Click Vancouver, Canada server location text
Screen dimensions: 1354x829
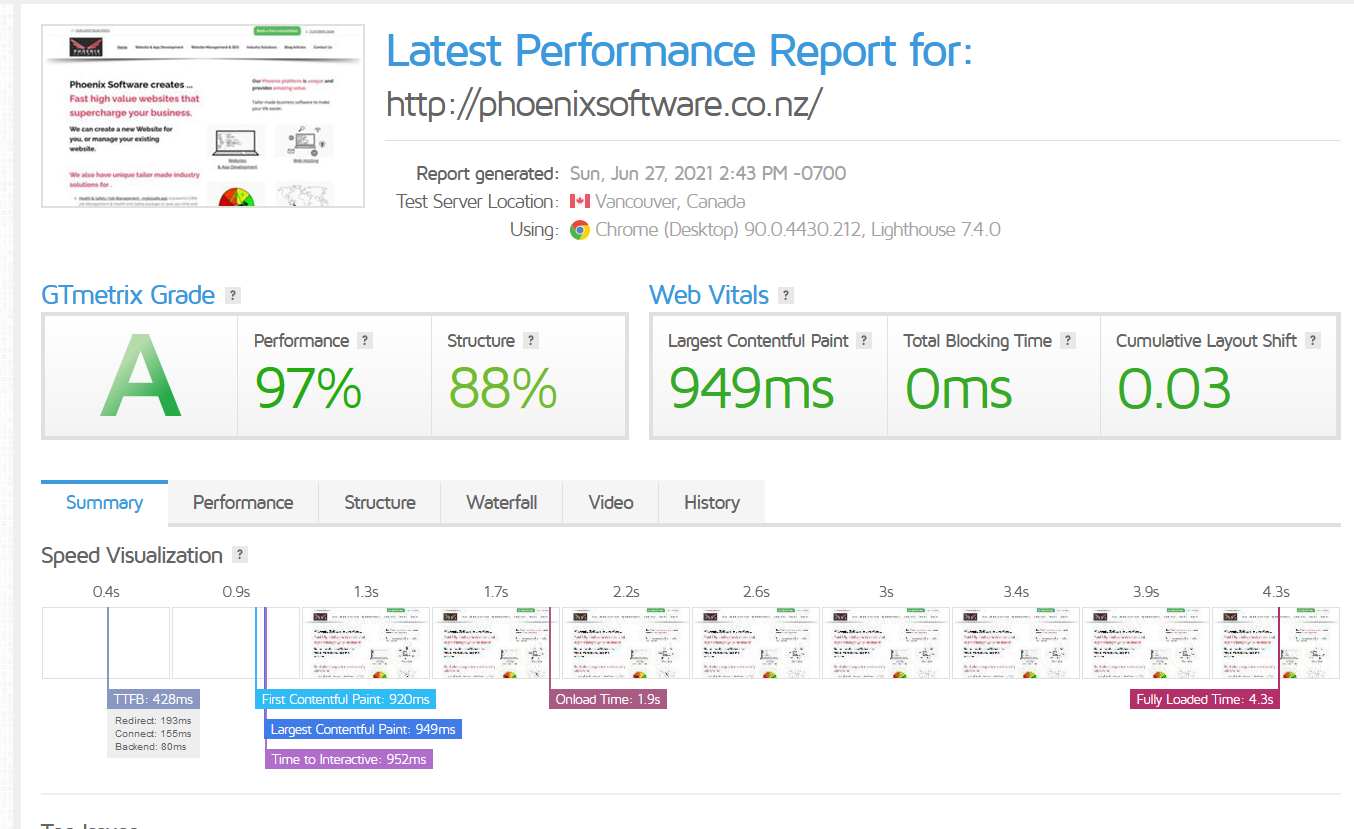click(670, 201)
